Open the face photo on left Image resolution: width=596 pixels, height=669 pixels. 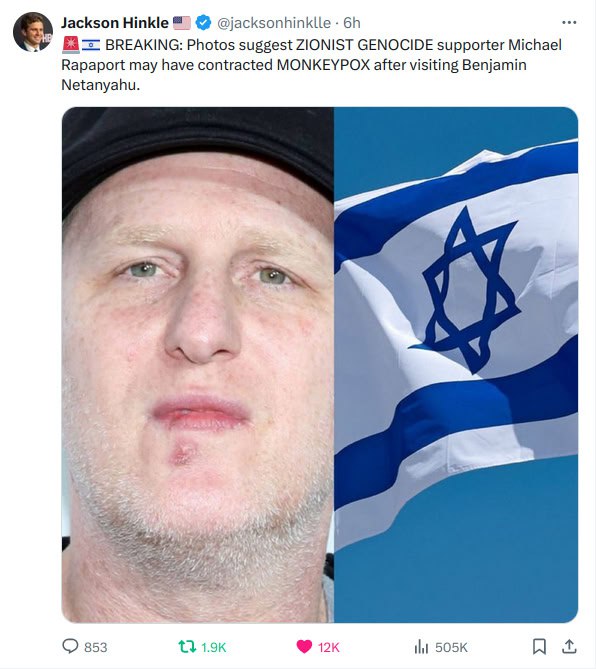(198, 365)
